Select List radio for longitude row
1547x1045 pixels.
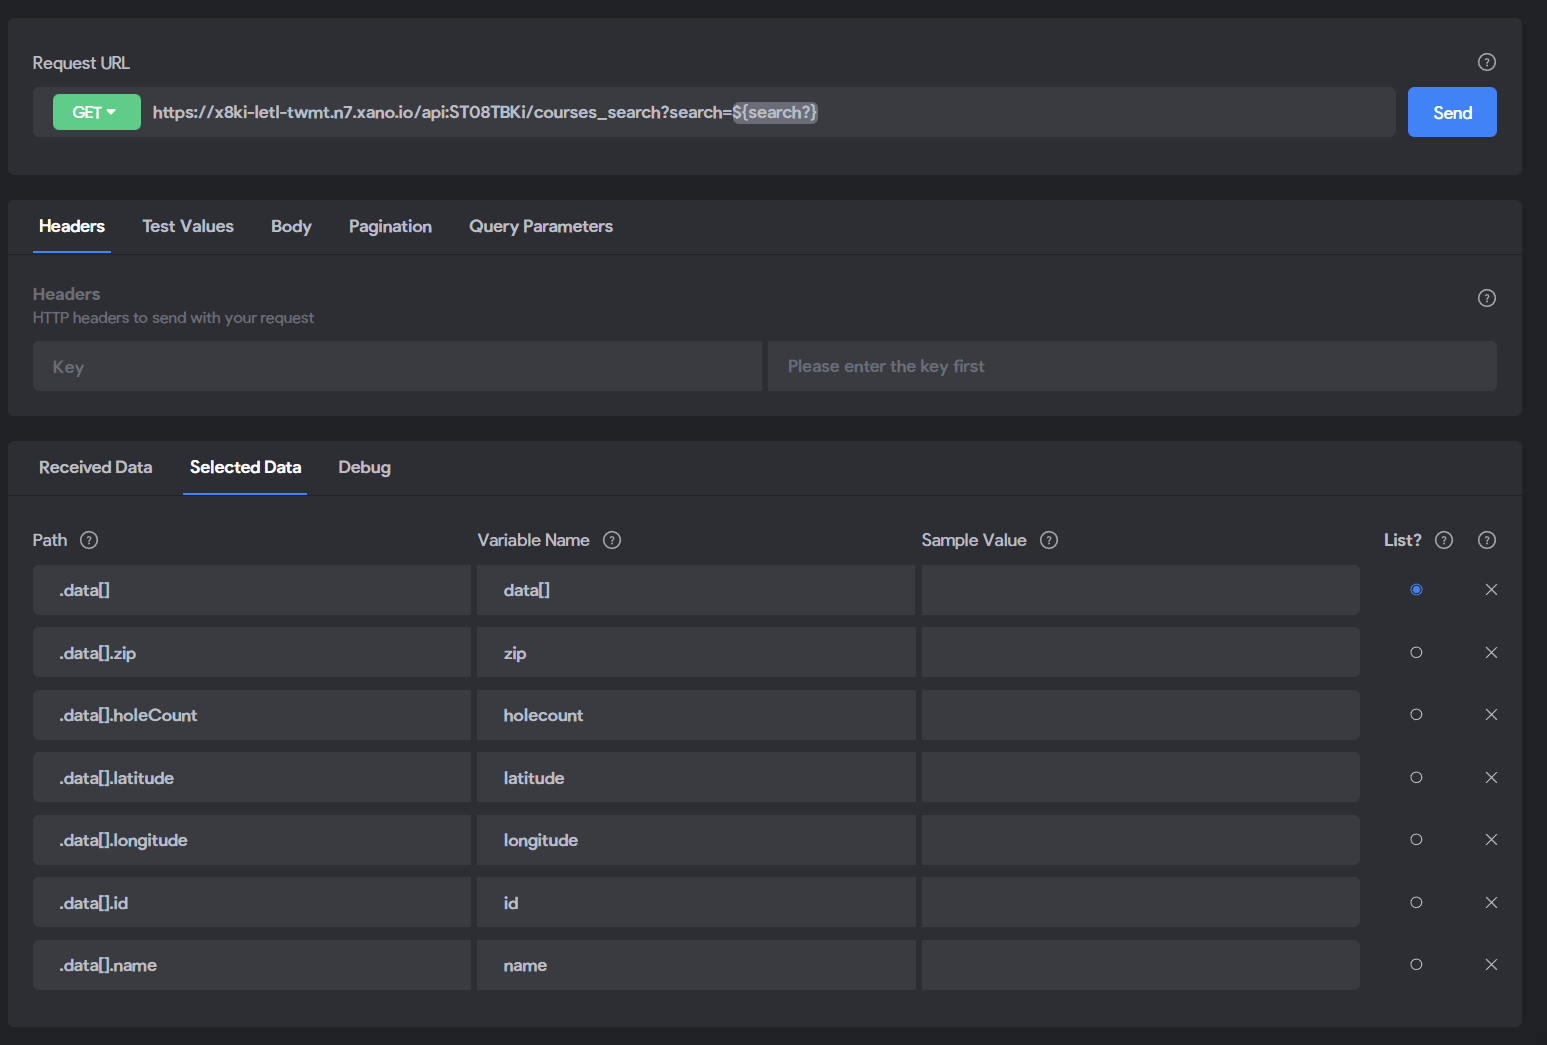pyautogui.click(x=1416, y=840)
